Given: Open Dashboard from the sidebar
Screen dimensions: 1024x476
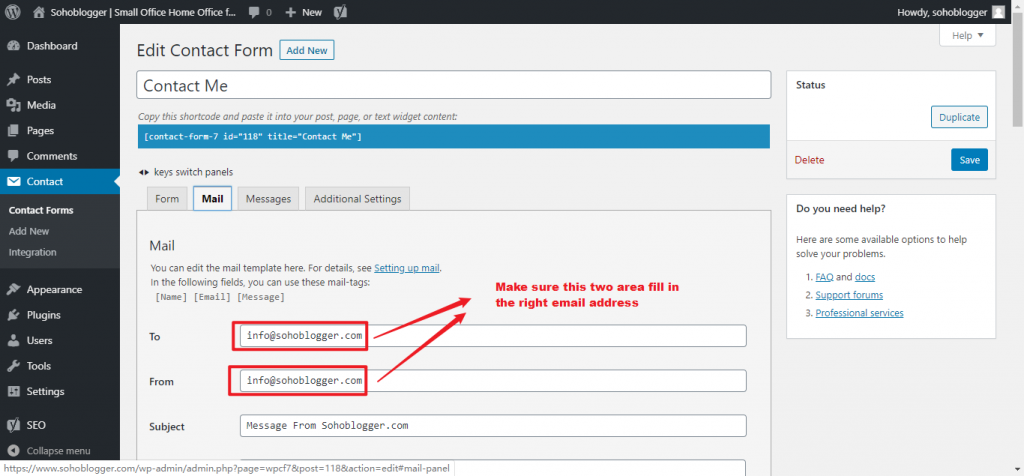Looking at the screenshot, I should click(x=51, y=46).
